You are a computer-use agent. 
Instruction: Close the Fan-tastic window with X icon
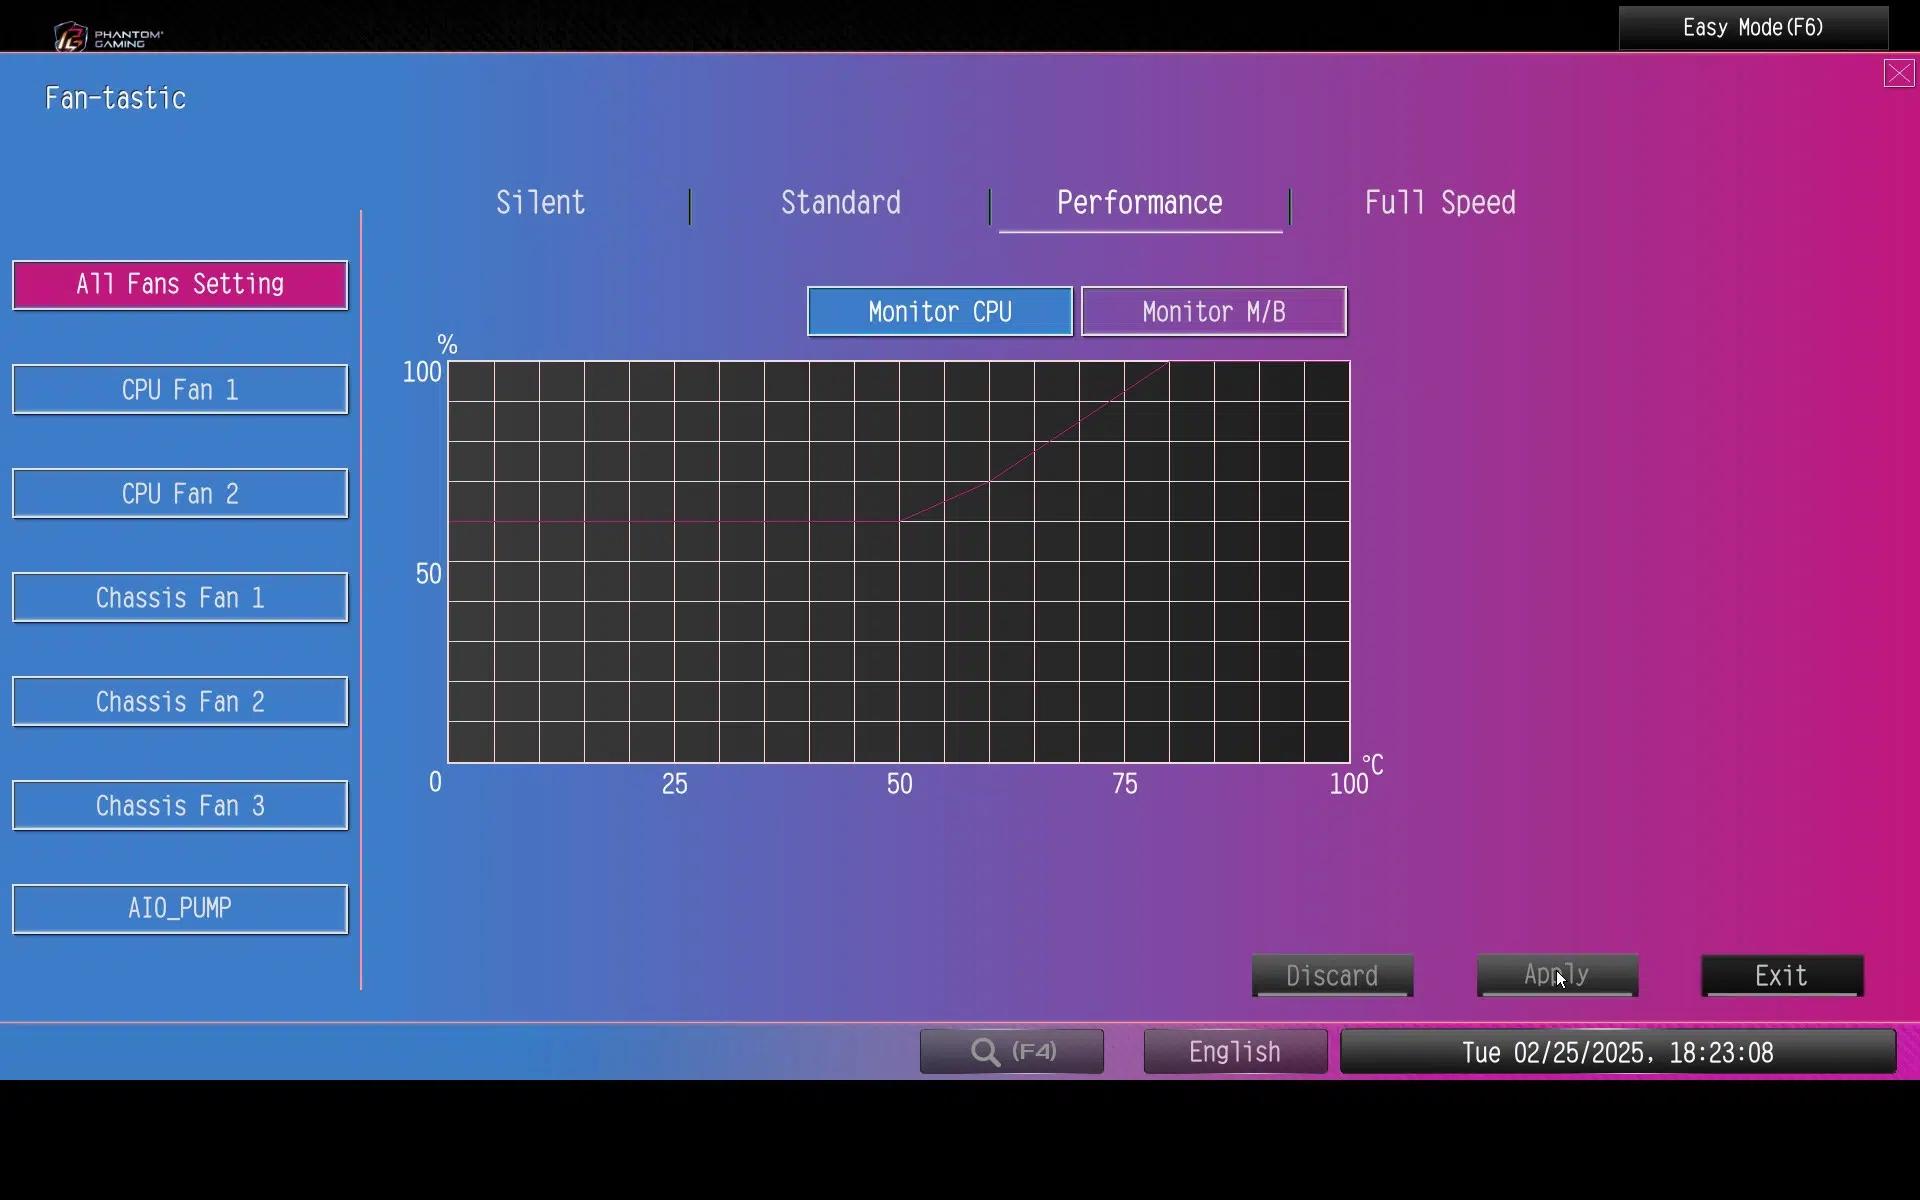pyautogui.click(x=1899, y=73)
